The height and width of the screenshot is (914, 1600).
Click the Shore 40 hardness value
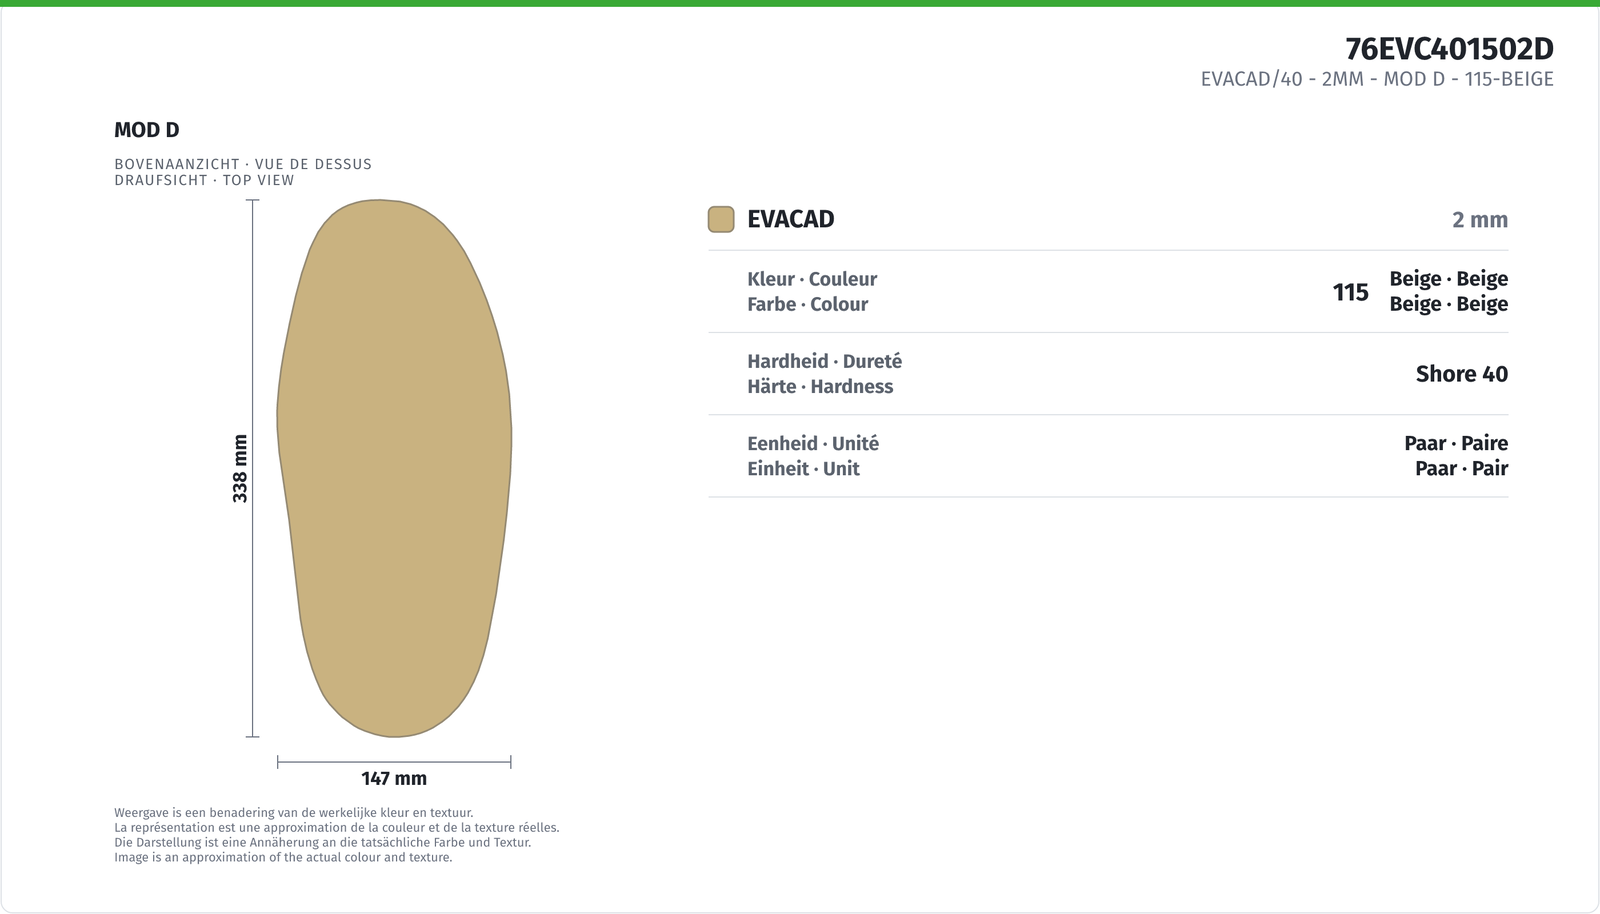[x=1462, y=374]
